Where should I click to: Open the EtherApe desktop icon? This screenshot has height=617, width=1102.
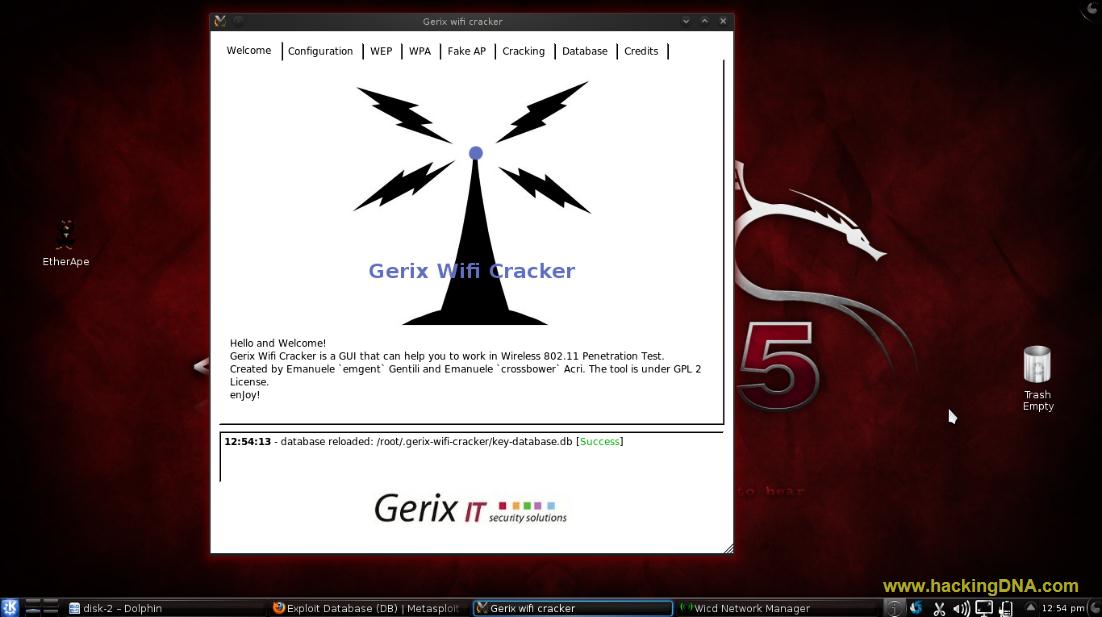[x=65, y=243]
